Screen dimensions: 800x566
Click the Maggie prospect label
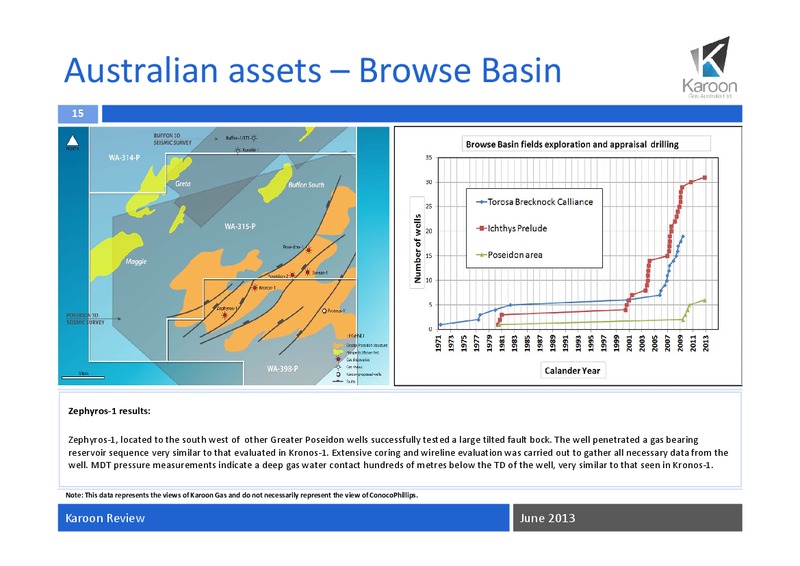[x=136, y=261]
